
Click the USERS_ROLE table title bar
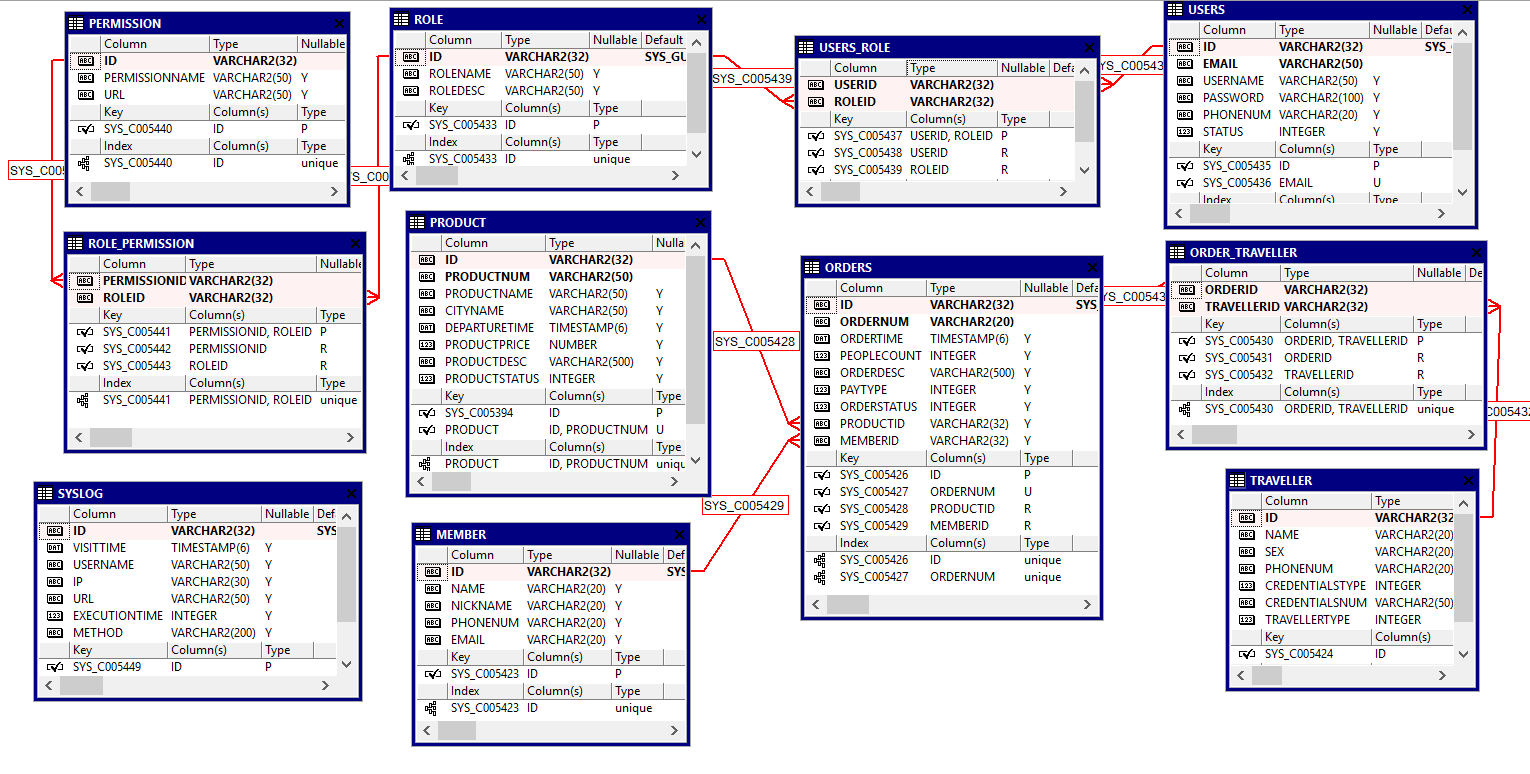coord(948,47)
